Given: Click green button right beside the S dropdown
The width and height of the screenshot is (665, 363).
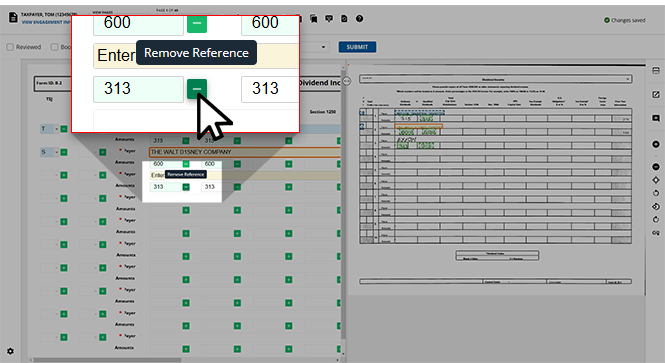Looking at the screenshot, I should coord(64,152).
